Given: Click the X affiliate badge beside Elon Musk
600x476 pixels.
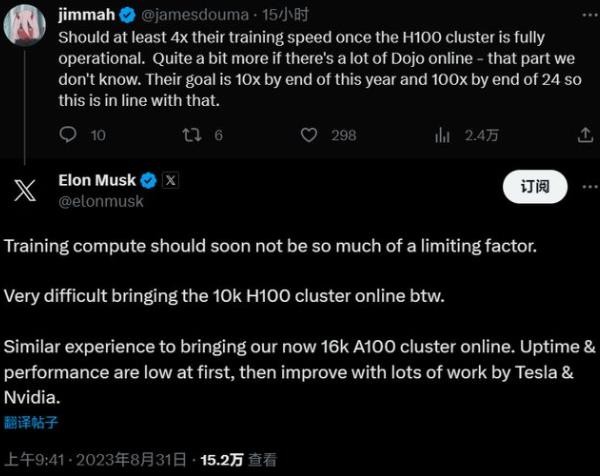Looking at the screenshot, I should pos(170,181).
